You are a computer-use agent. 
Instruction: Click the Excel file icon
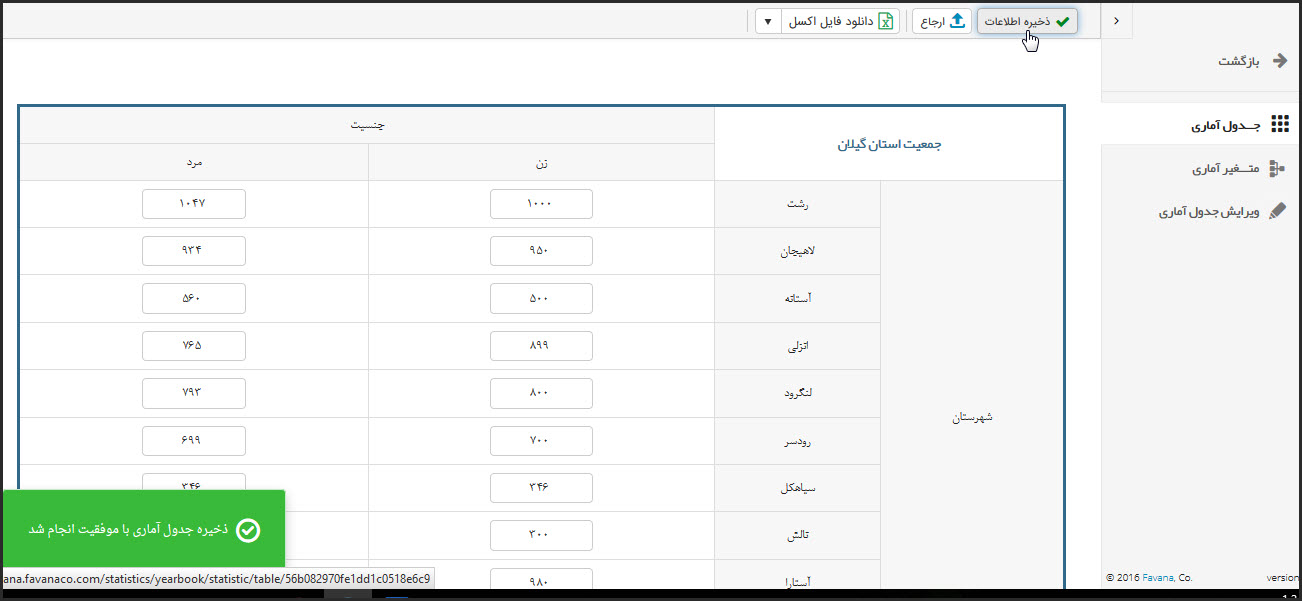click(x=885, y=21)
